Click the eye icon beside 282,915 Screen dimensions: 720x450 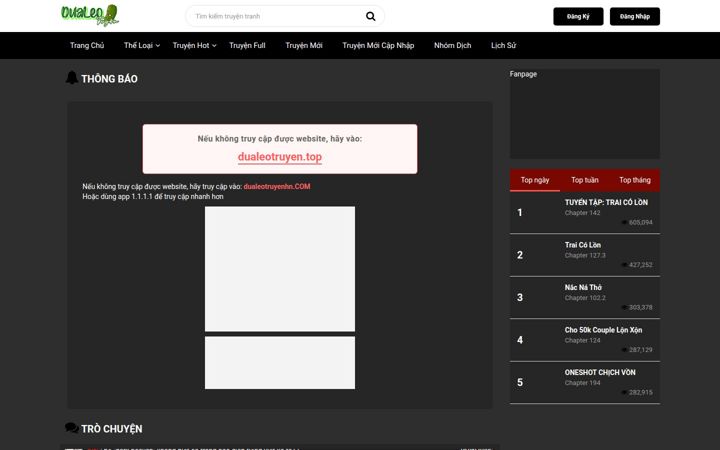[x=624, y=393]
